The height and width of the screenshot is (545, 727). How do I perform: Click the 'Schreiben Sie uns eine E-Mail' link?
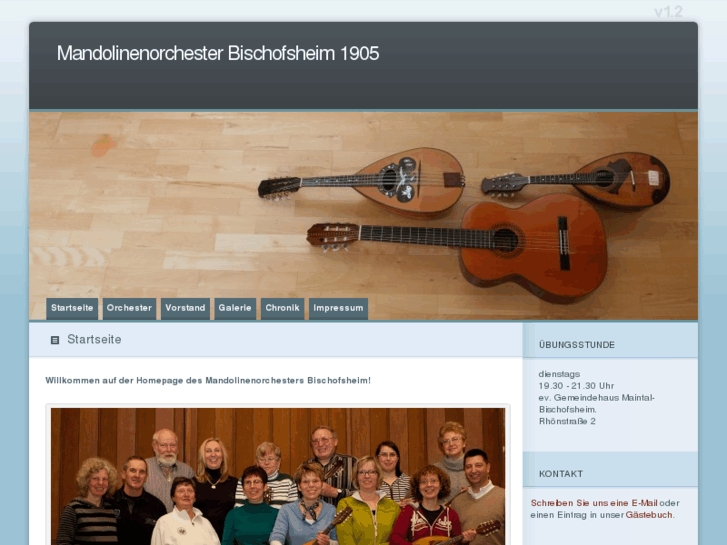click(x=594, y=503)
